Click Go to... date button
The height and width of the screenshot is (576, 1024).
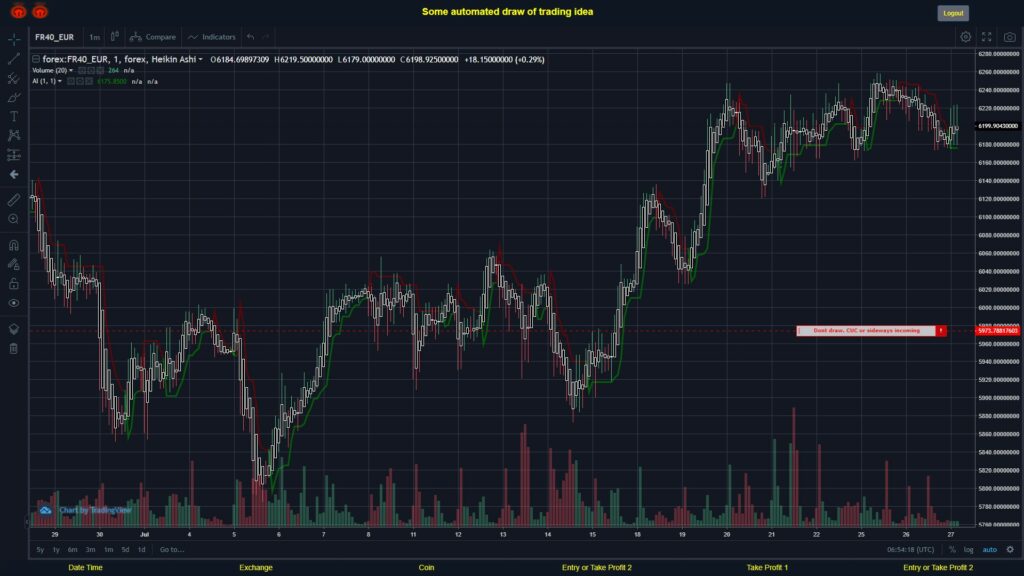(172, 550)
